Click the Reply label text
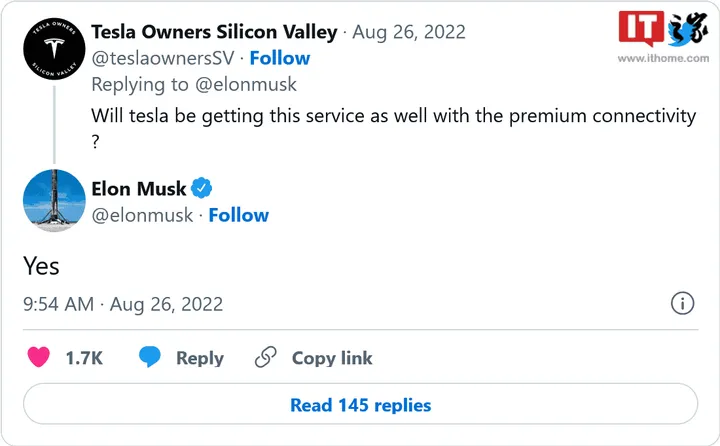The image size is (720, 446). [200, 358]
